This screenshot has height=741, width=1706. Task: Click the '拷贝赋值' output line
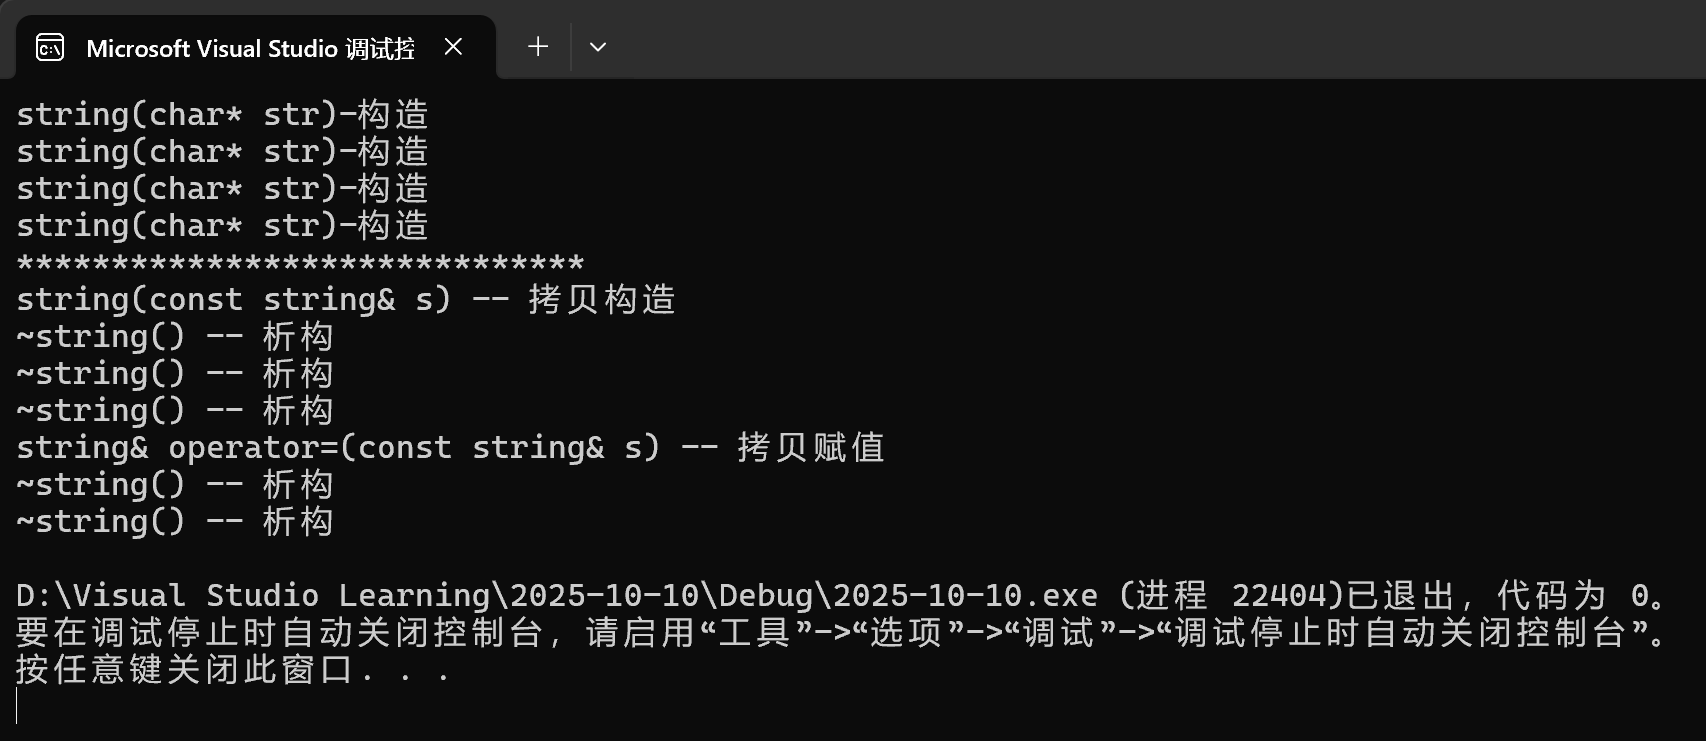coord(450,447)
